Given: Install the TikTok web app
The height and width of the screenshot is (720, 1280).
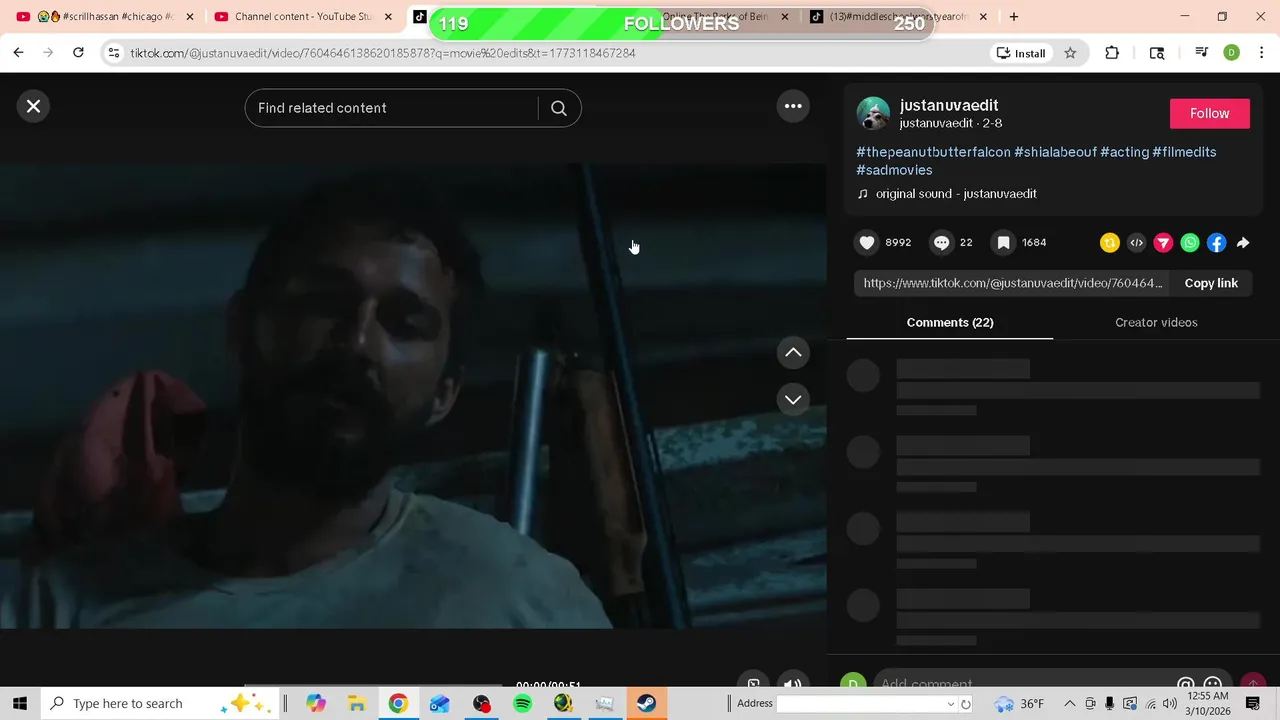Looking at the screenshot, I should [1021, 53].
